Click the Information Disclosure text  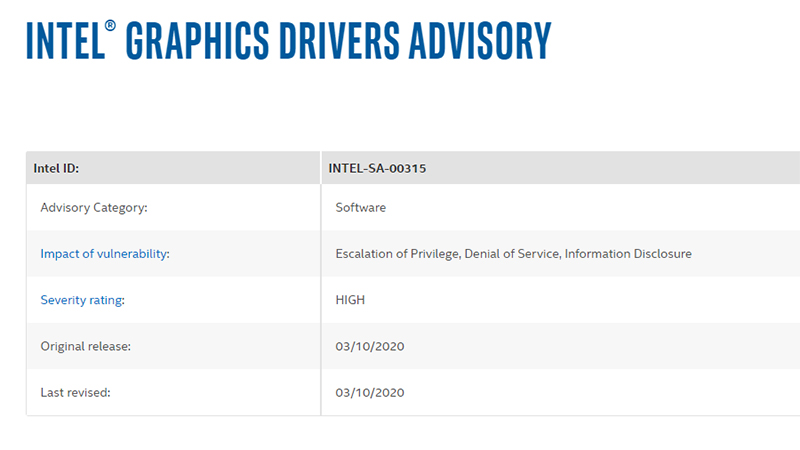pos(628,254)
